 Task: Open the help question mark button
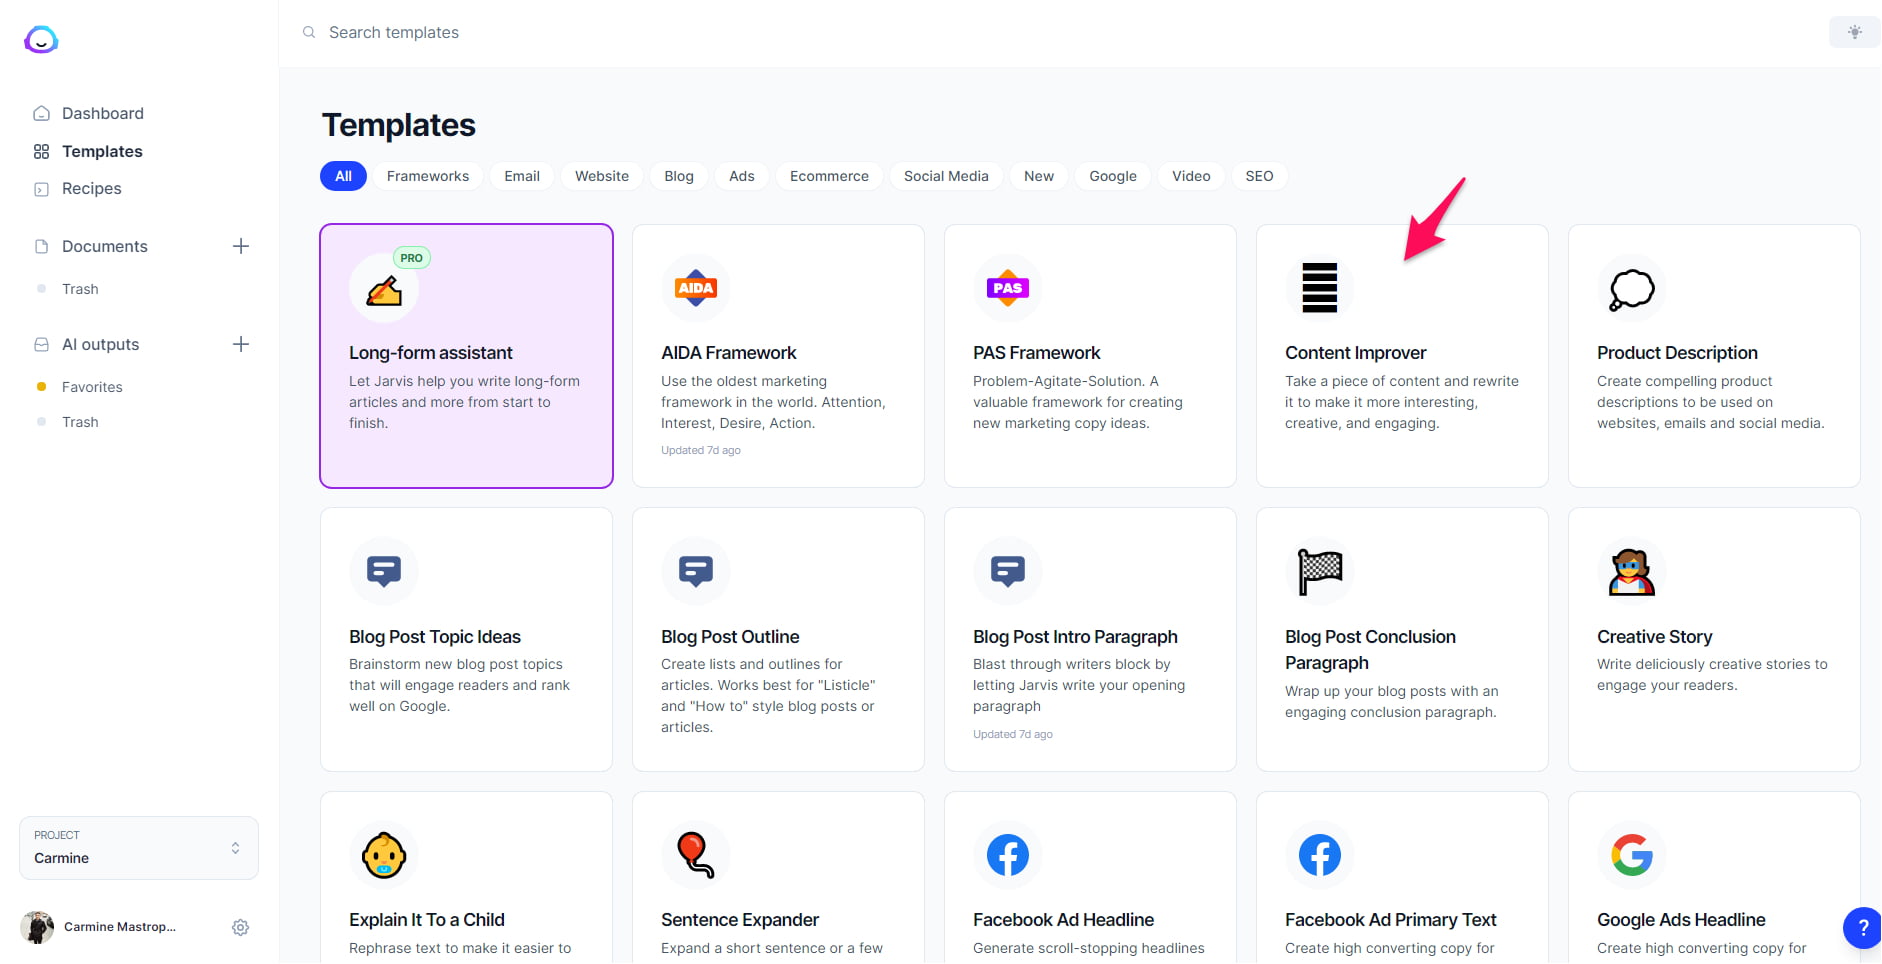[x=1862, y=927]
